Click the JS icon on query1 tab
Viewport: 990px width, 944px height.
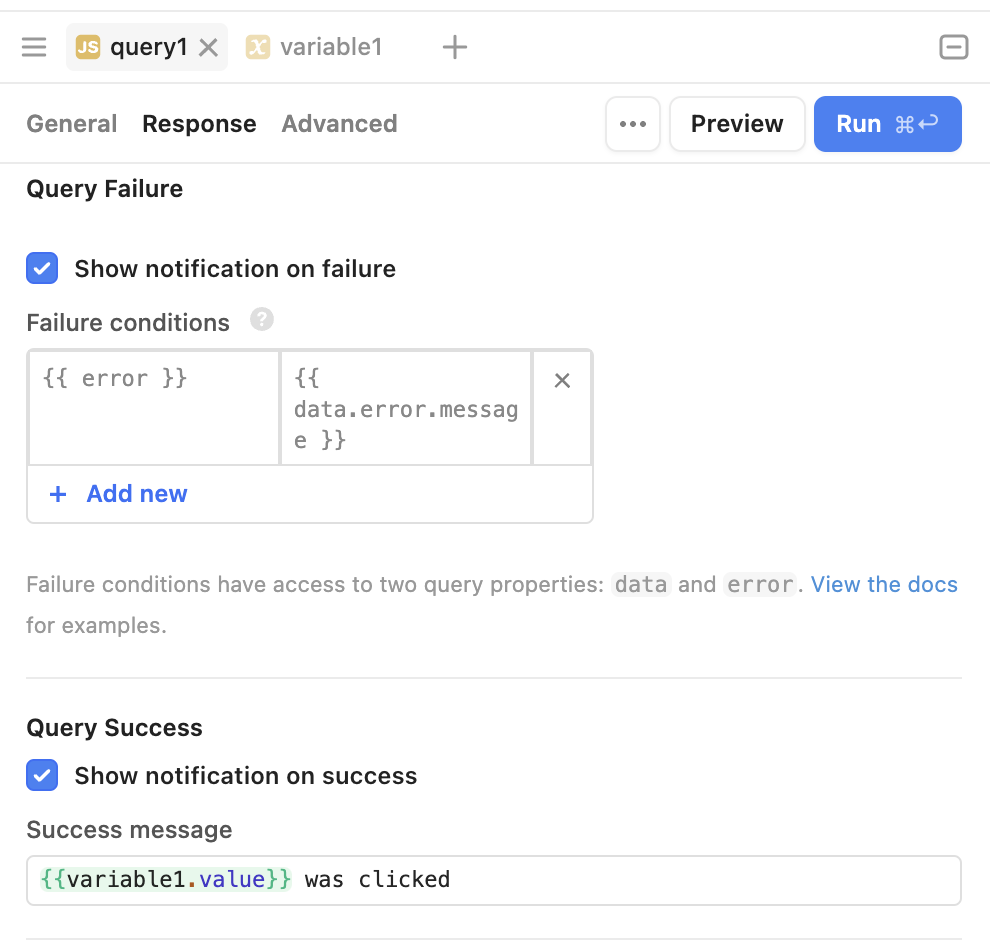pyautogui.click(x=89, y=47)
